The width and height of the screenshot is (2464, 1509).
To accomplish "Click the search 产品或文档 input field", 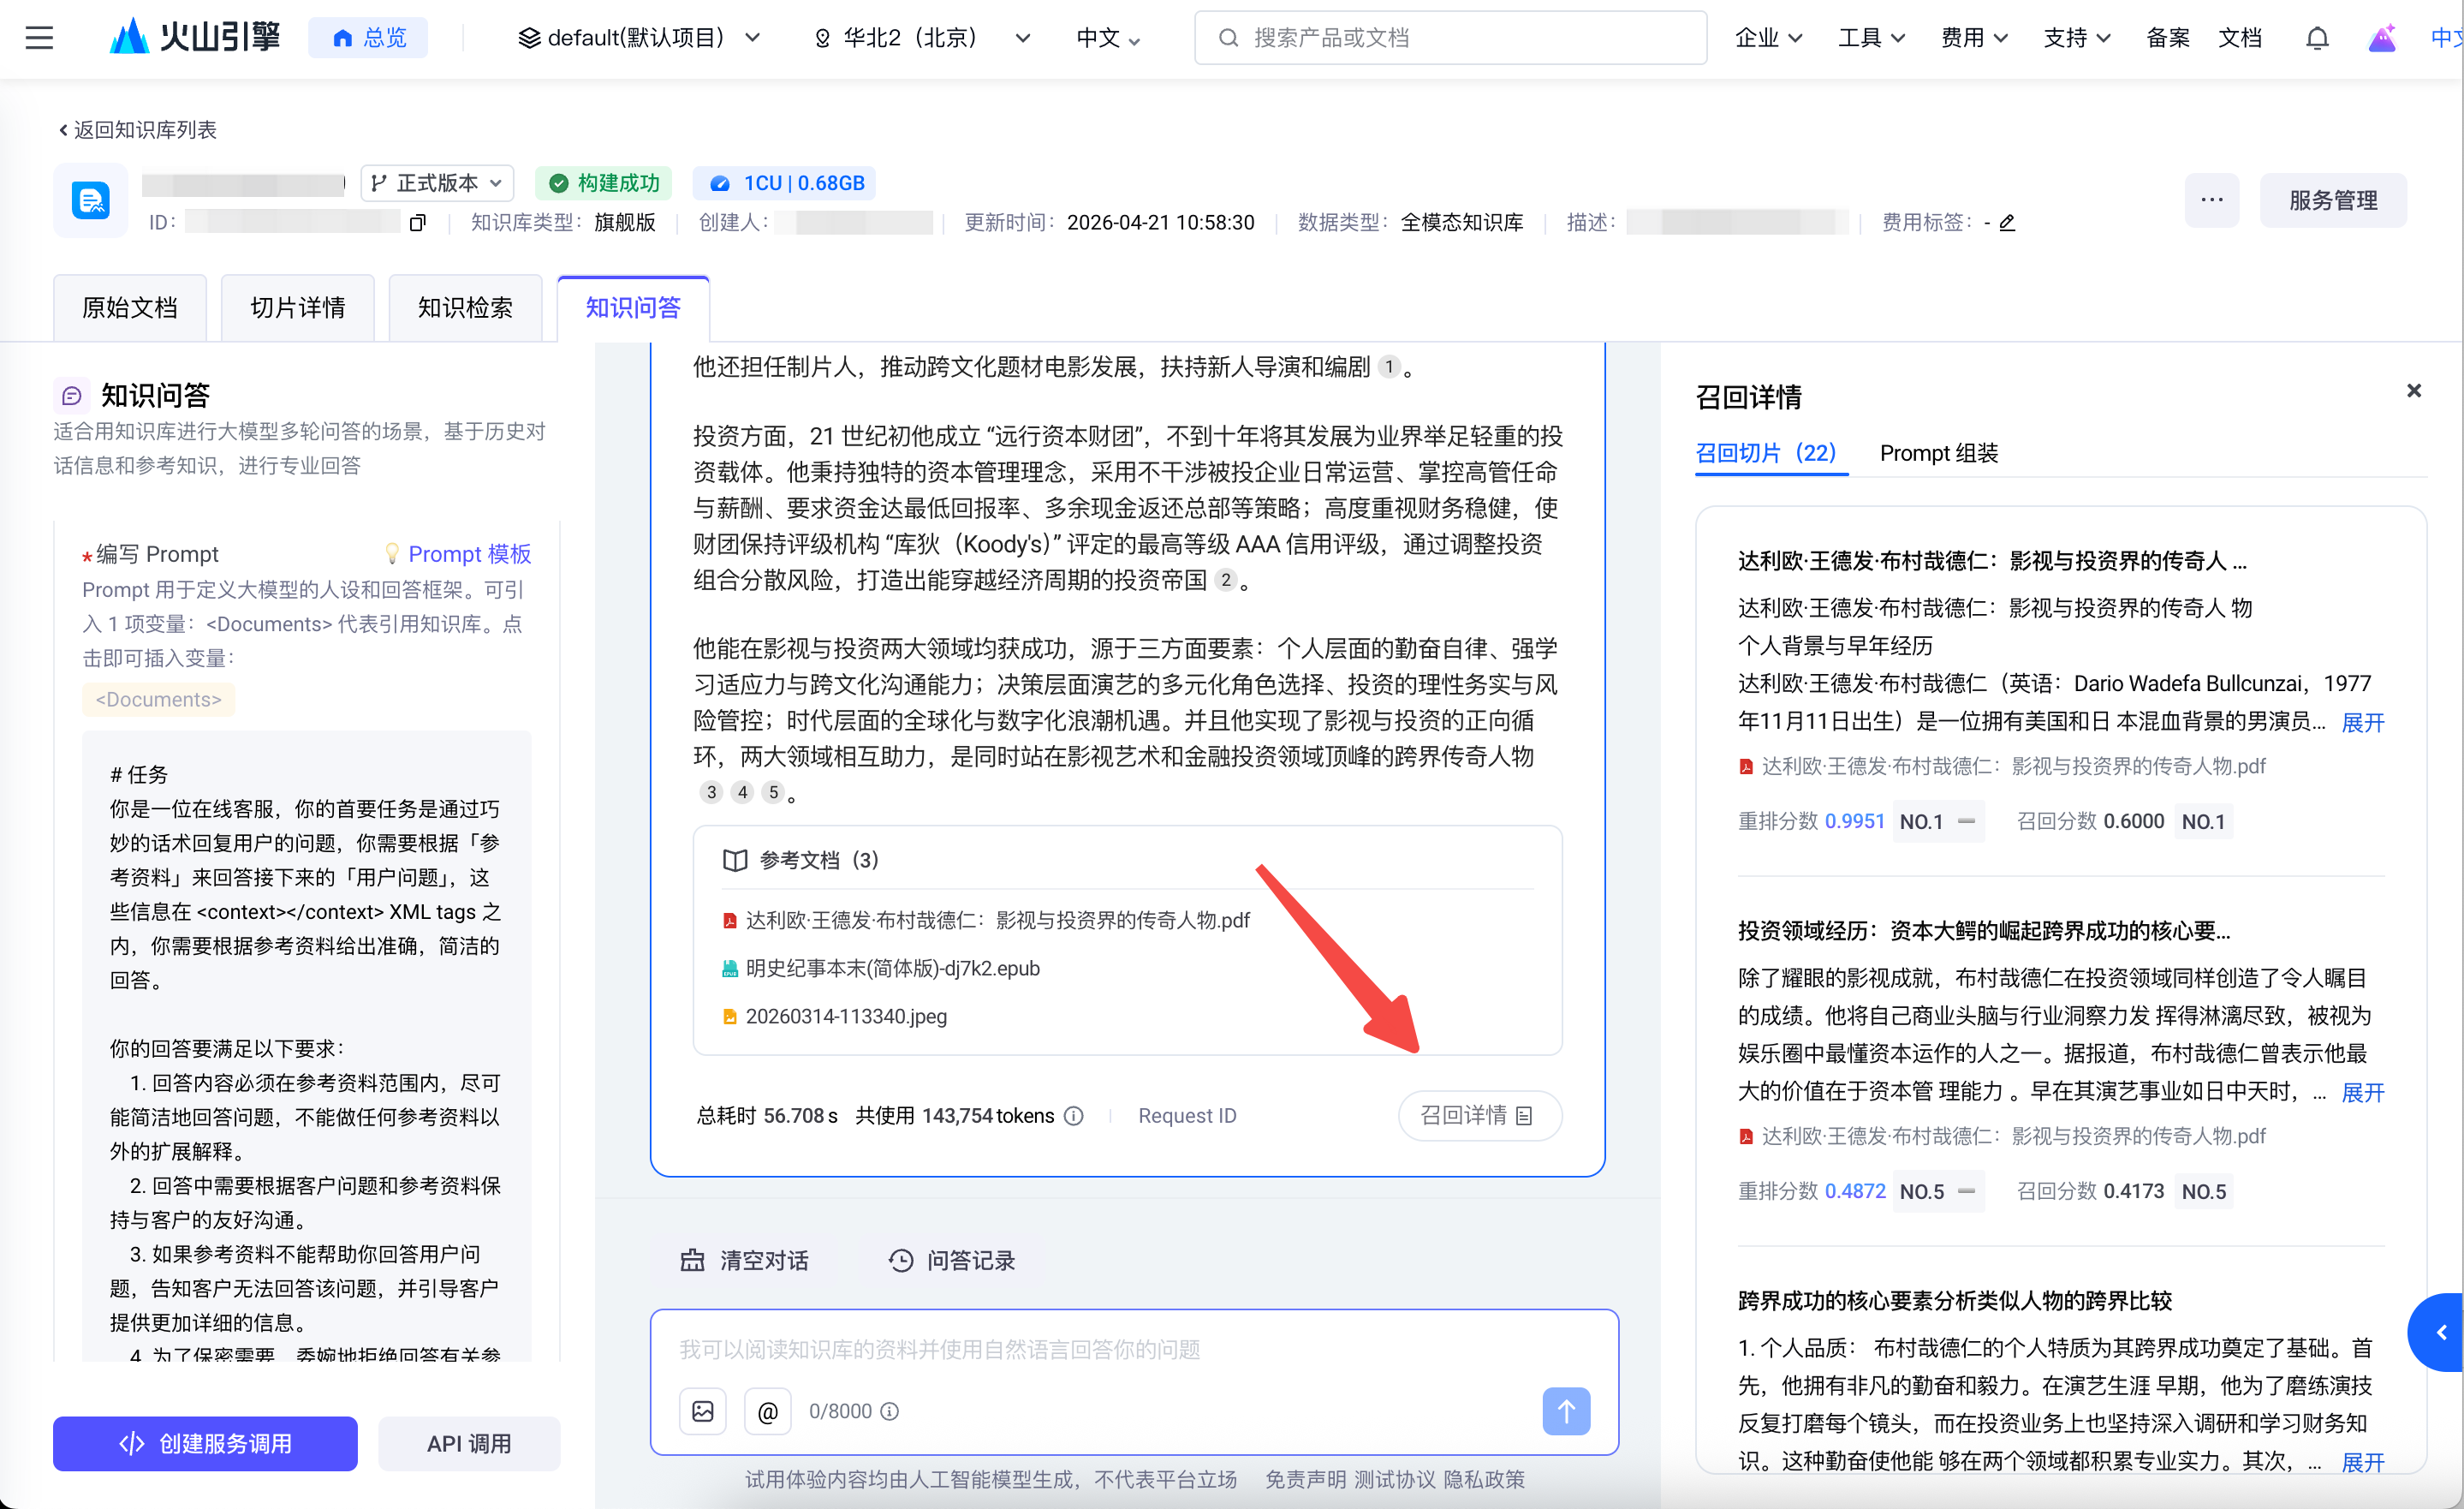I will [1450, 38].
